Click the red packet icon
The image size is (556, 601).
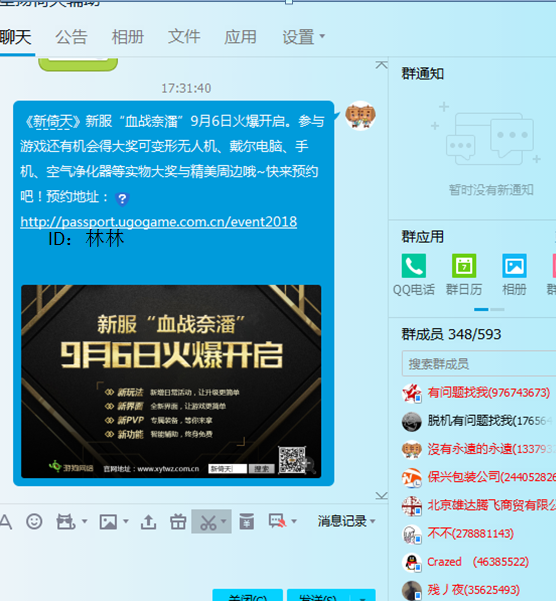pos(246,522)
